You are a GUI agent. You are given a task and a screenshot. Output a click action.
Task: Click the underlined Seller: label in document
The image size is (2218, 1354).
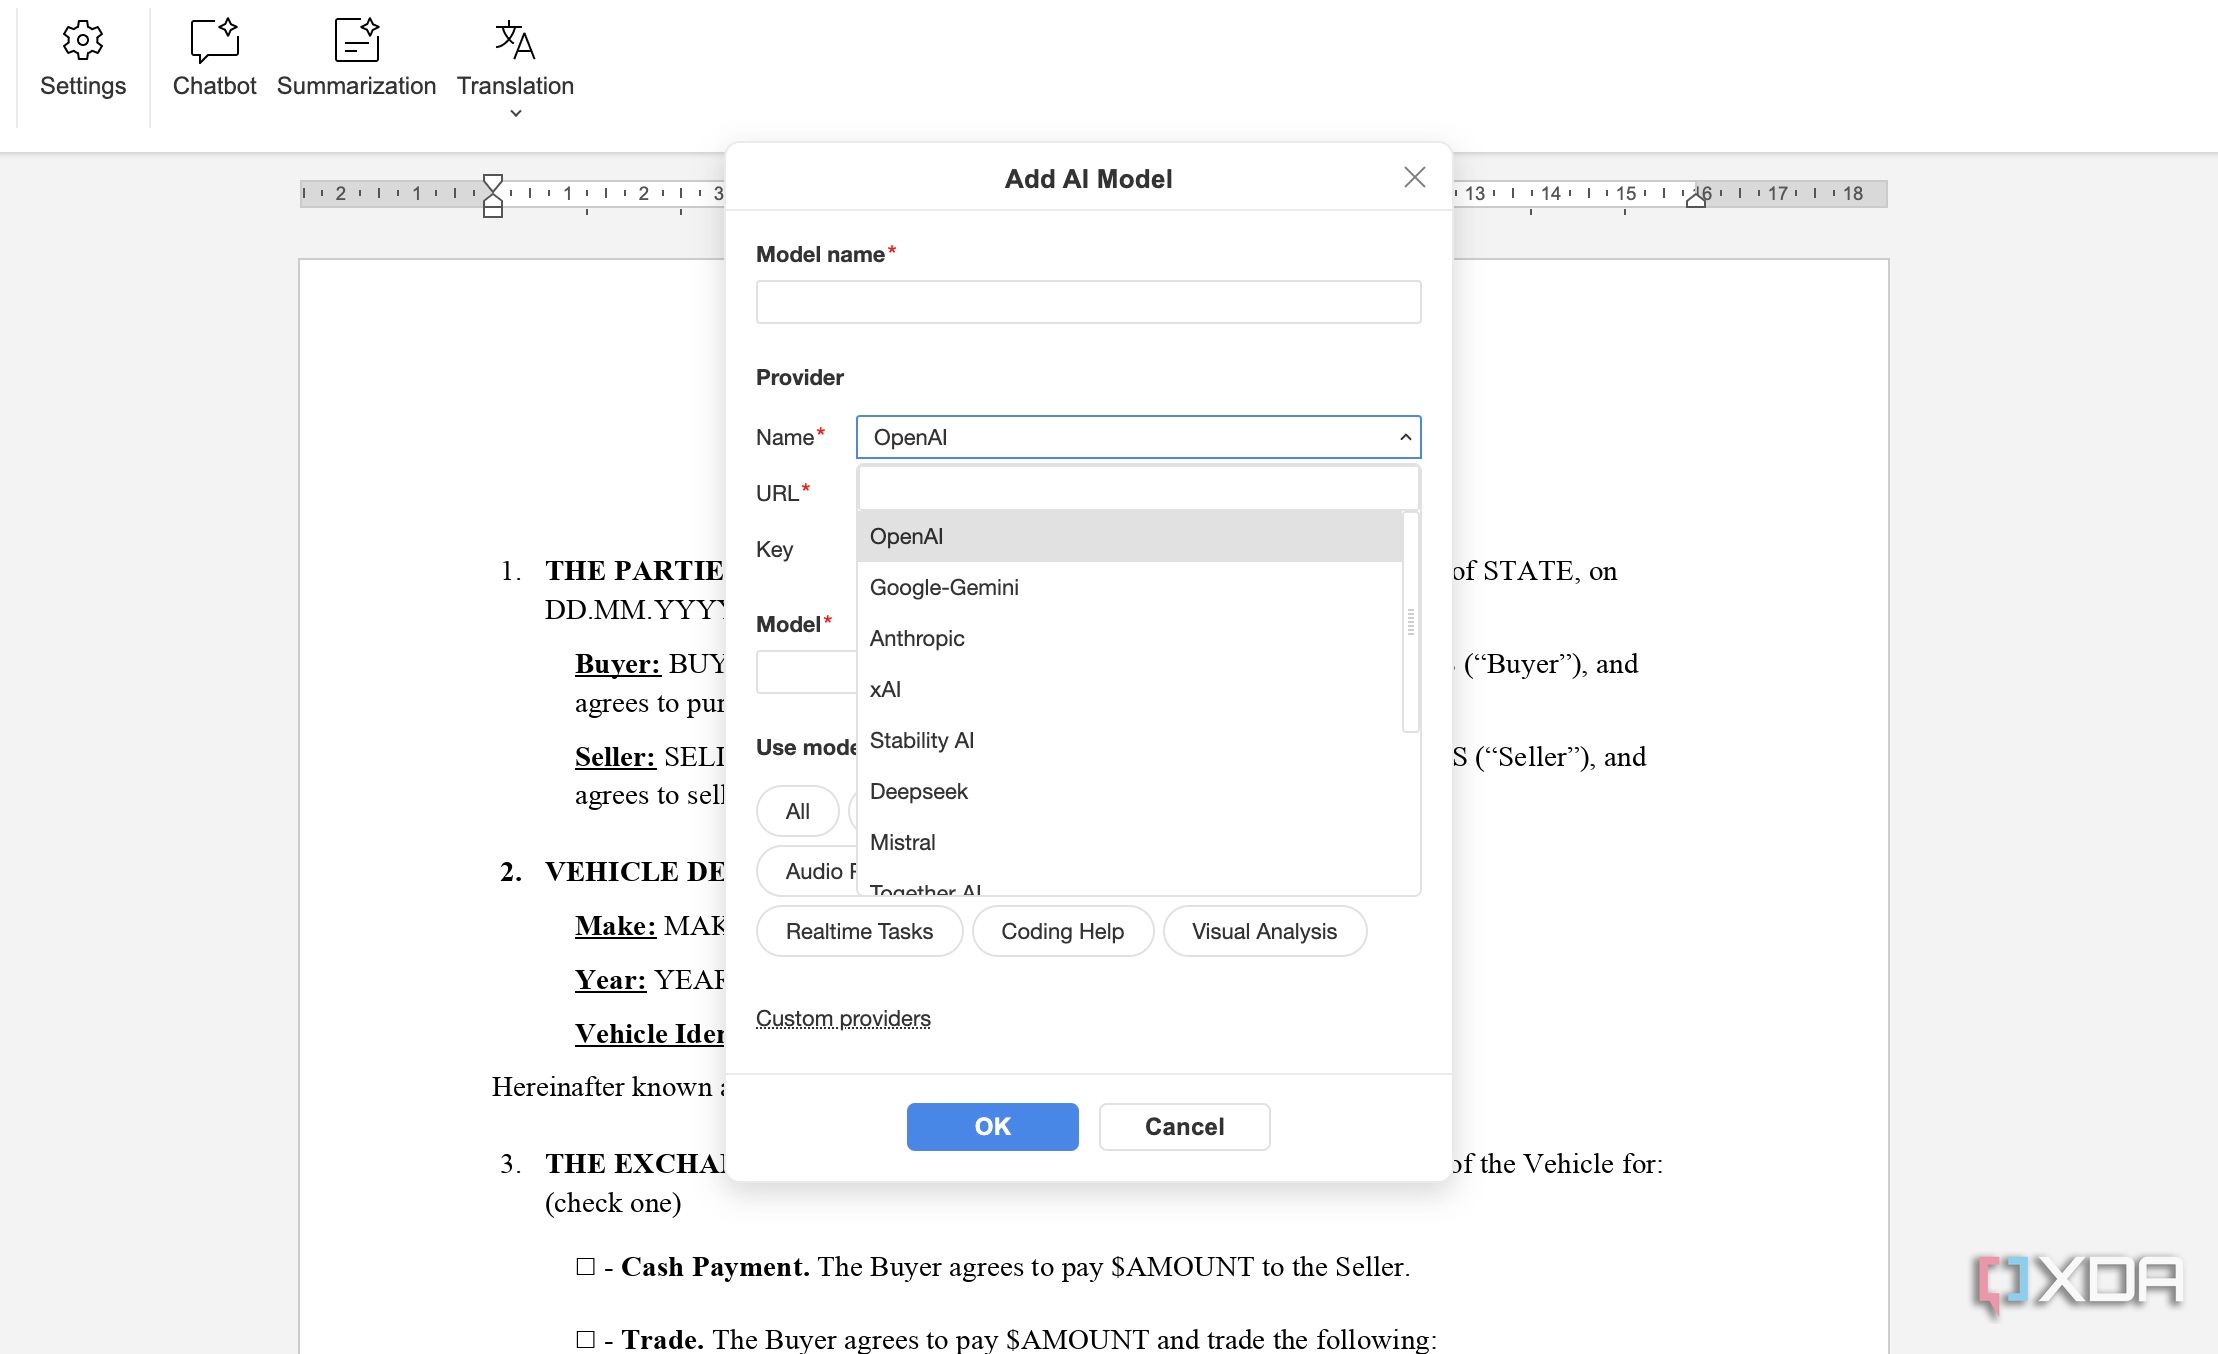[615, 757]
